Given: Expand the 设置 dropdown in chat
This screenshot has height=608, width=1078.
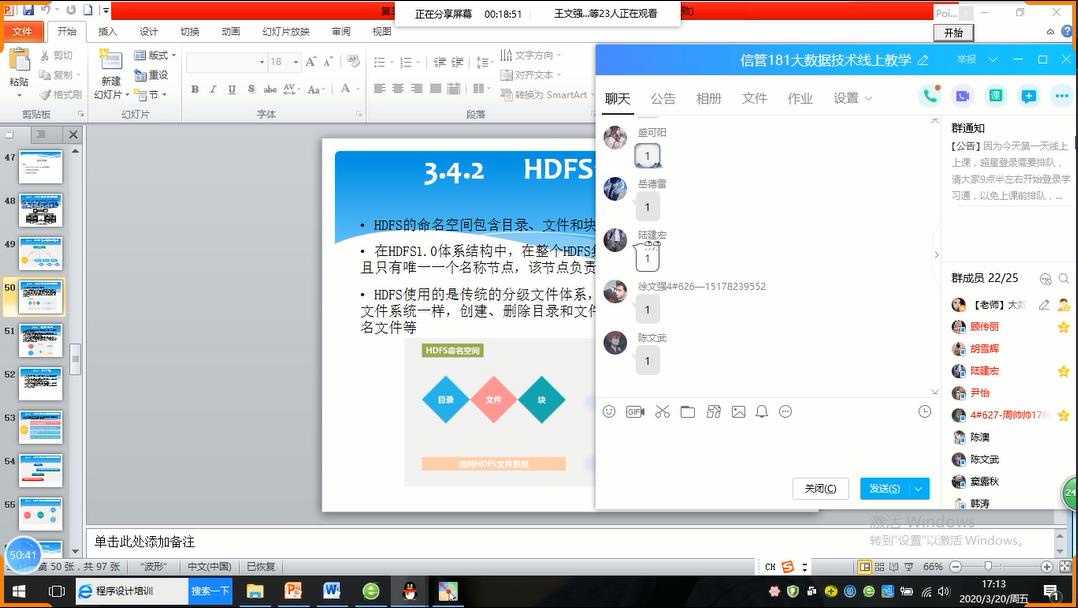Looking at the screenshot, I should click(x=853, y=98).
